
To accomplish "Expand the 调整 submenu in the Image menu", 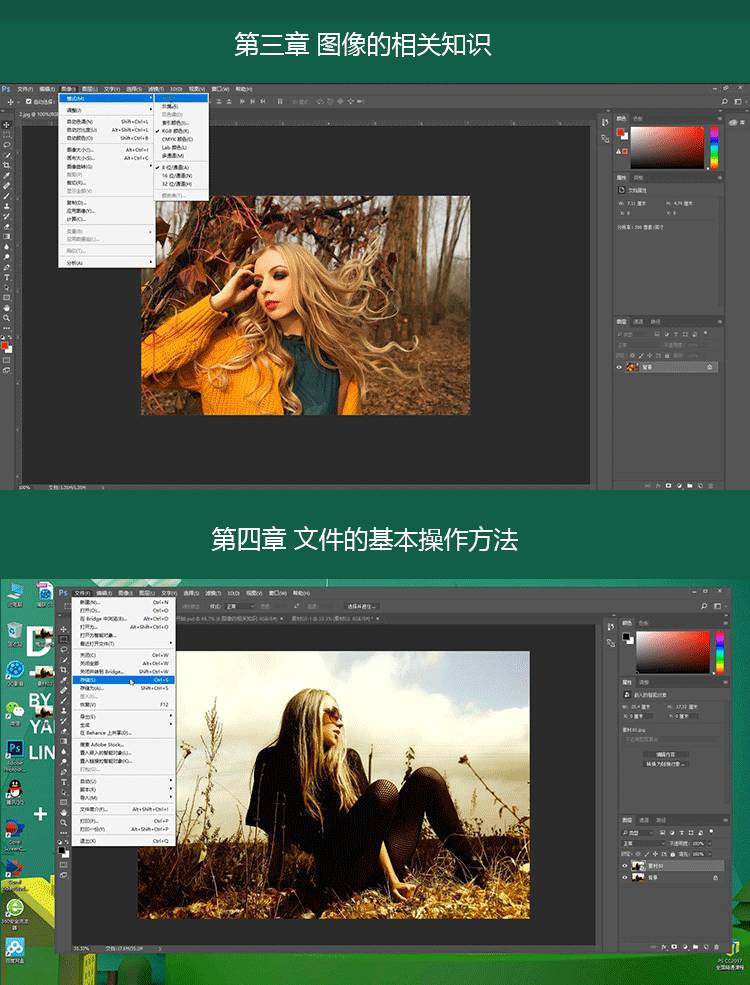I will pyautogui.click(x=107, y=109).
